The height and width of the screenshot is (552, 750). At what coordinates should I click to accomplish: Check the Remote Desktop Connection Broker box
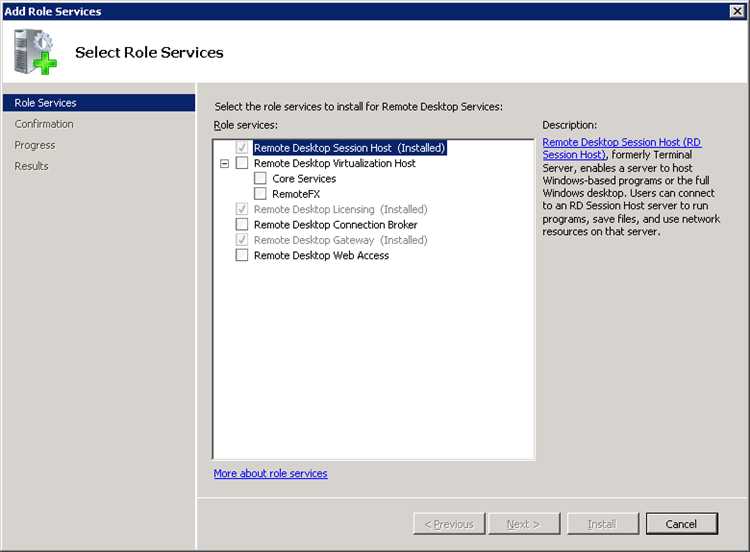point(242,224)
